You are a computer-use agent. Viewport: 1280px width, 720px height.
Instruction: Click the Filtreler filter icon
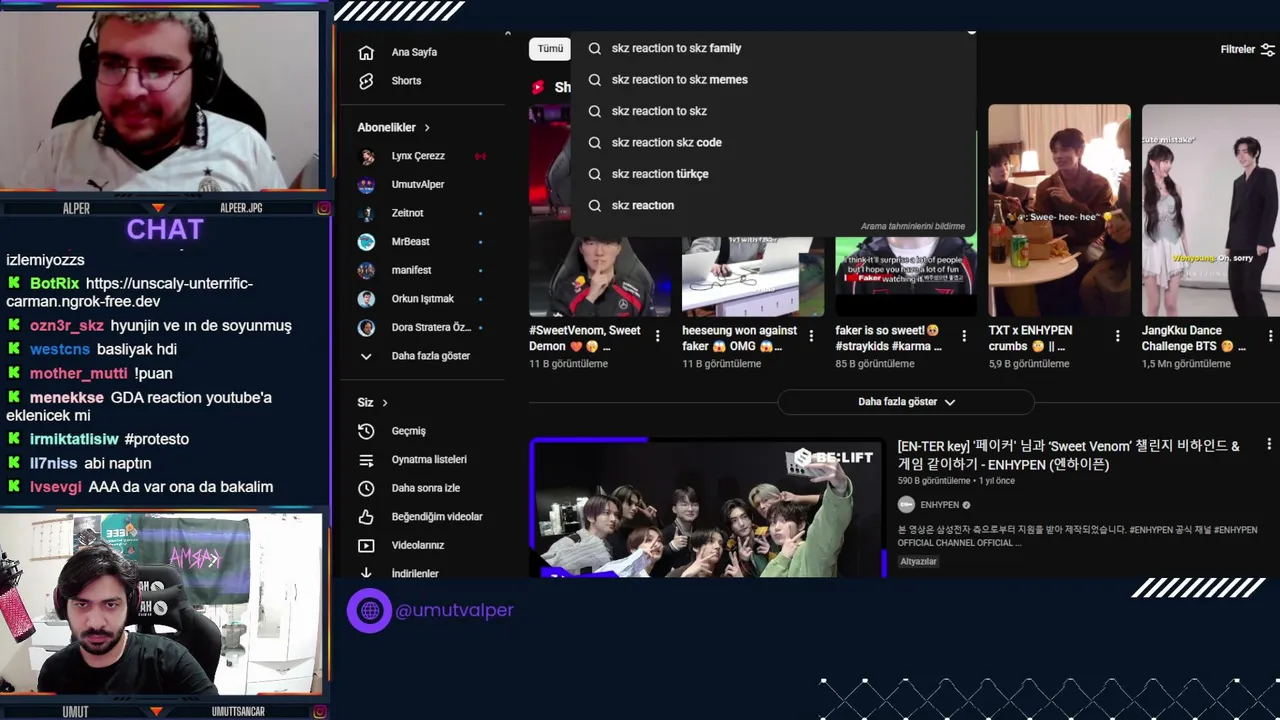tap(1268, 49)
